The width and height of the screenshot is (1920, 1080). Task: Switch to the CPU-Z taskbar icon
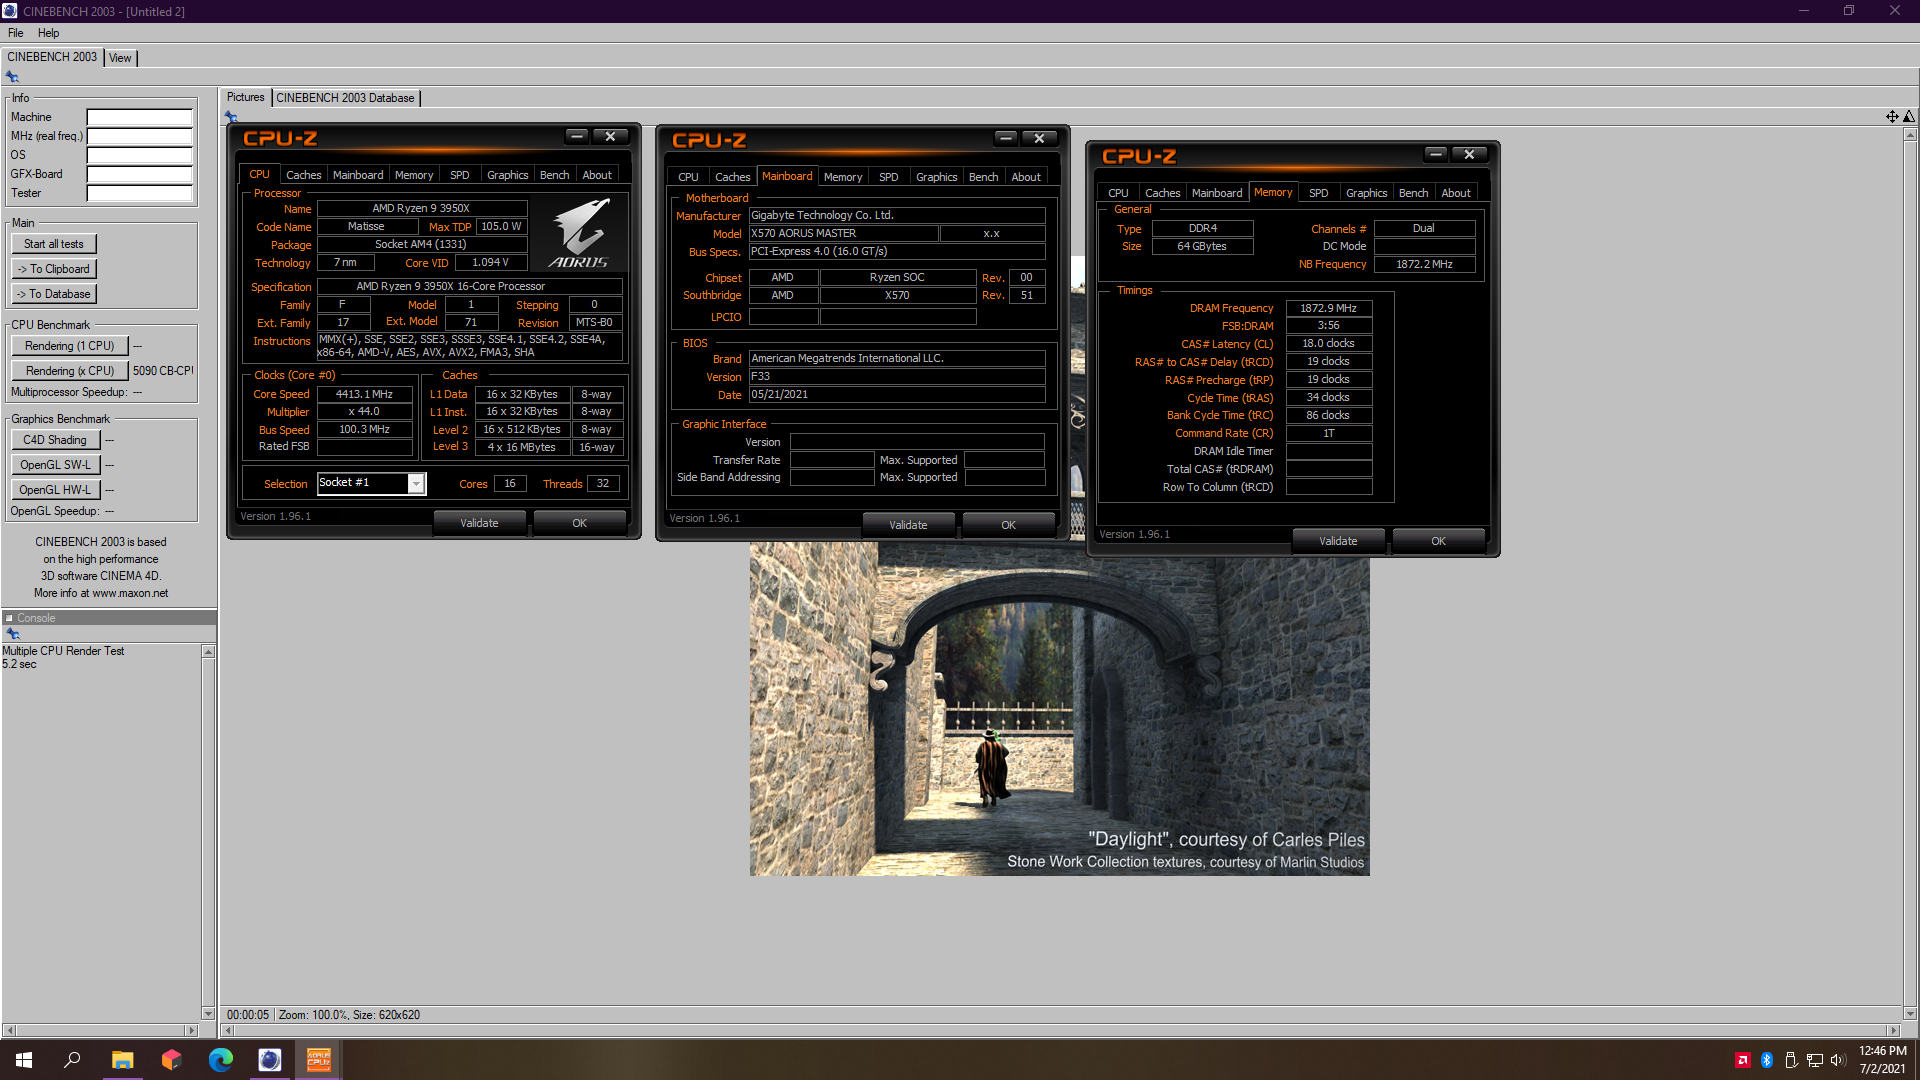pyautogui.click(x=319, y=1060)
